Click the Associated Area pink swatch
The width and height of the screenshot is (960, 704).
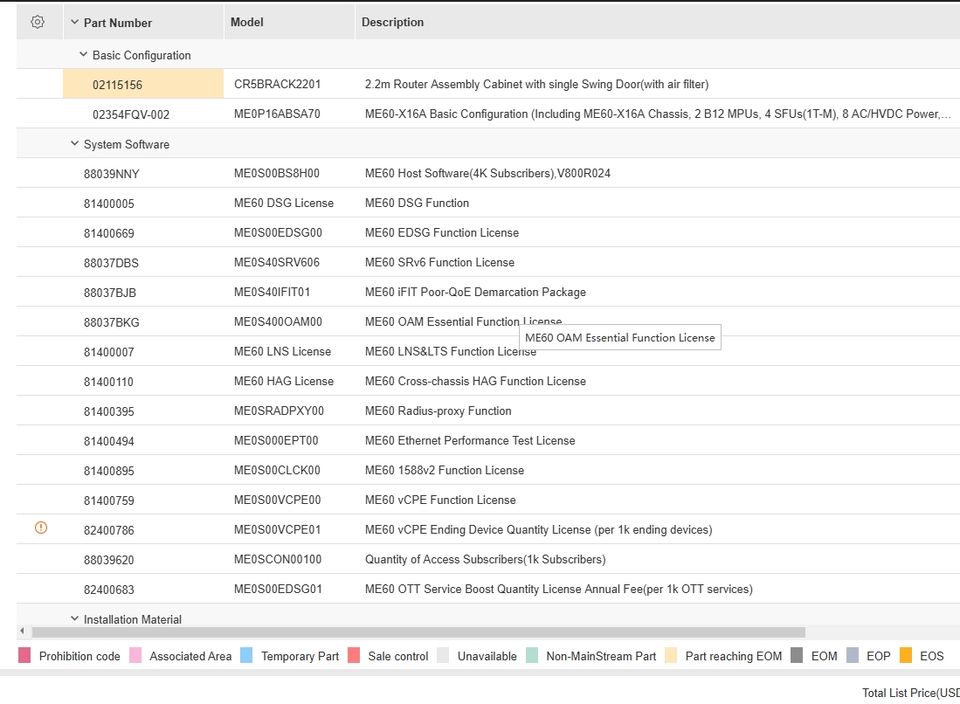pyautogui.click(x=136, y=656)
